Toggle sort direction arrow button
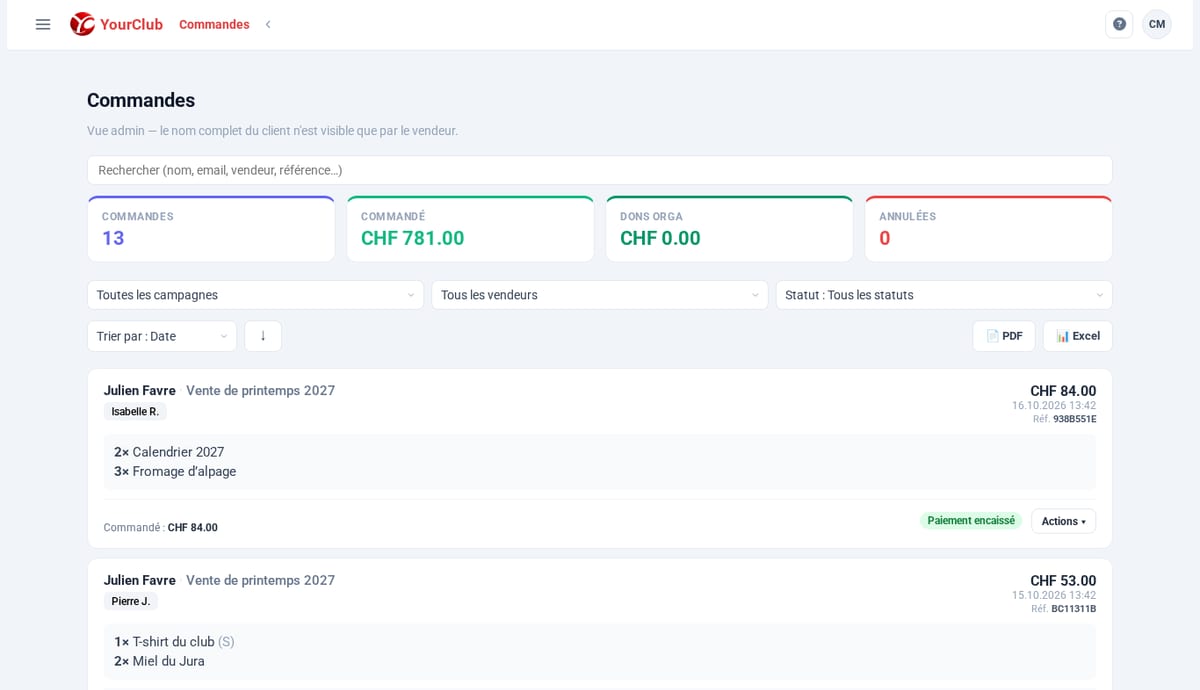Viewport: 1200px width, 690px height. click(x=263, y=336)
